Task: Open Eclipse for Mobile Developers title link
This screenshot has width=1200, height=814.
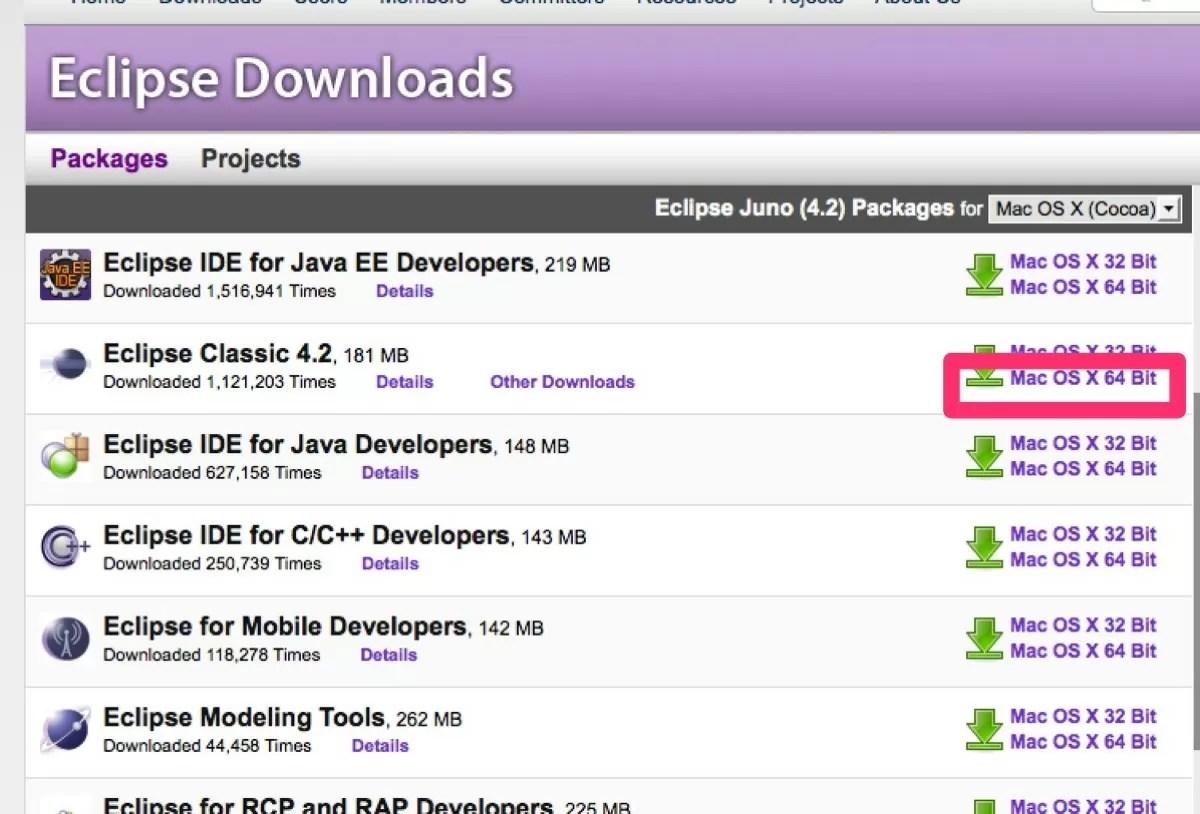Action: coord(285,627)
